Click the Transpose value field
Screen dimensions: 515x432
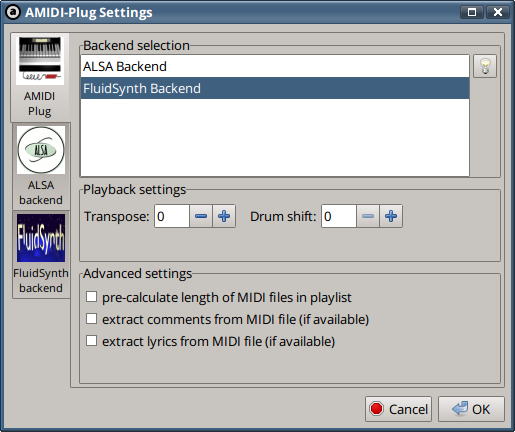[x=172, y=216]
